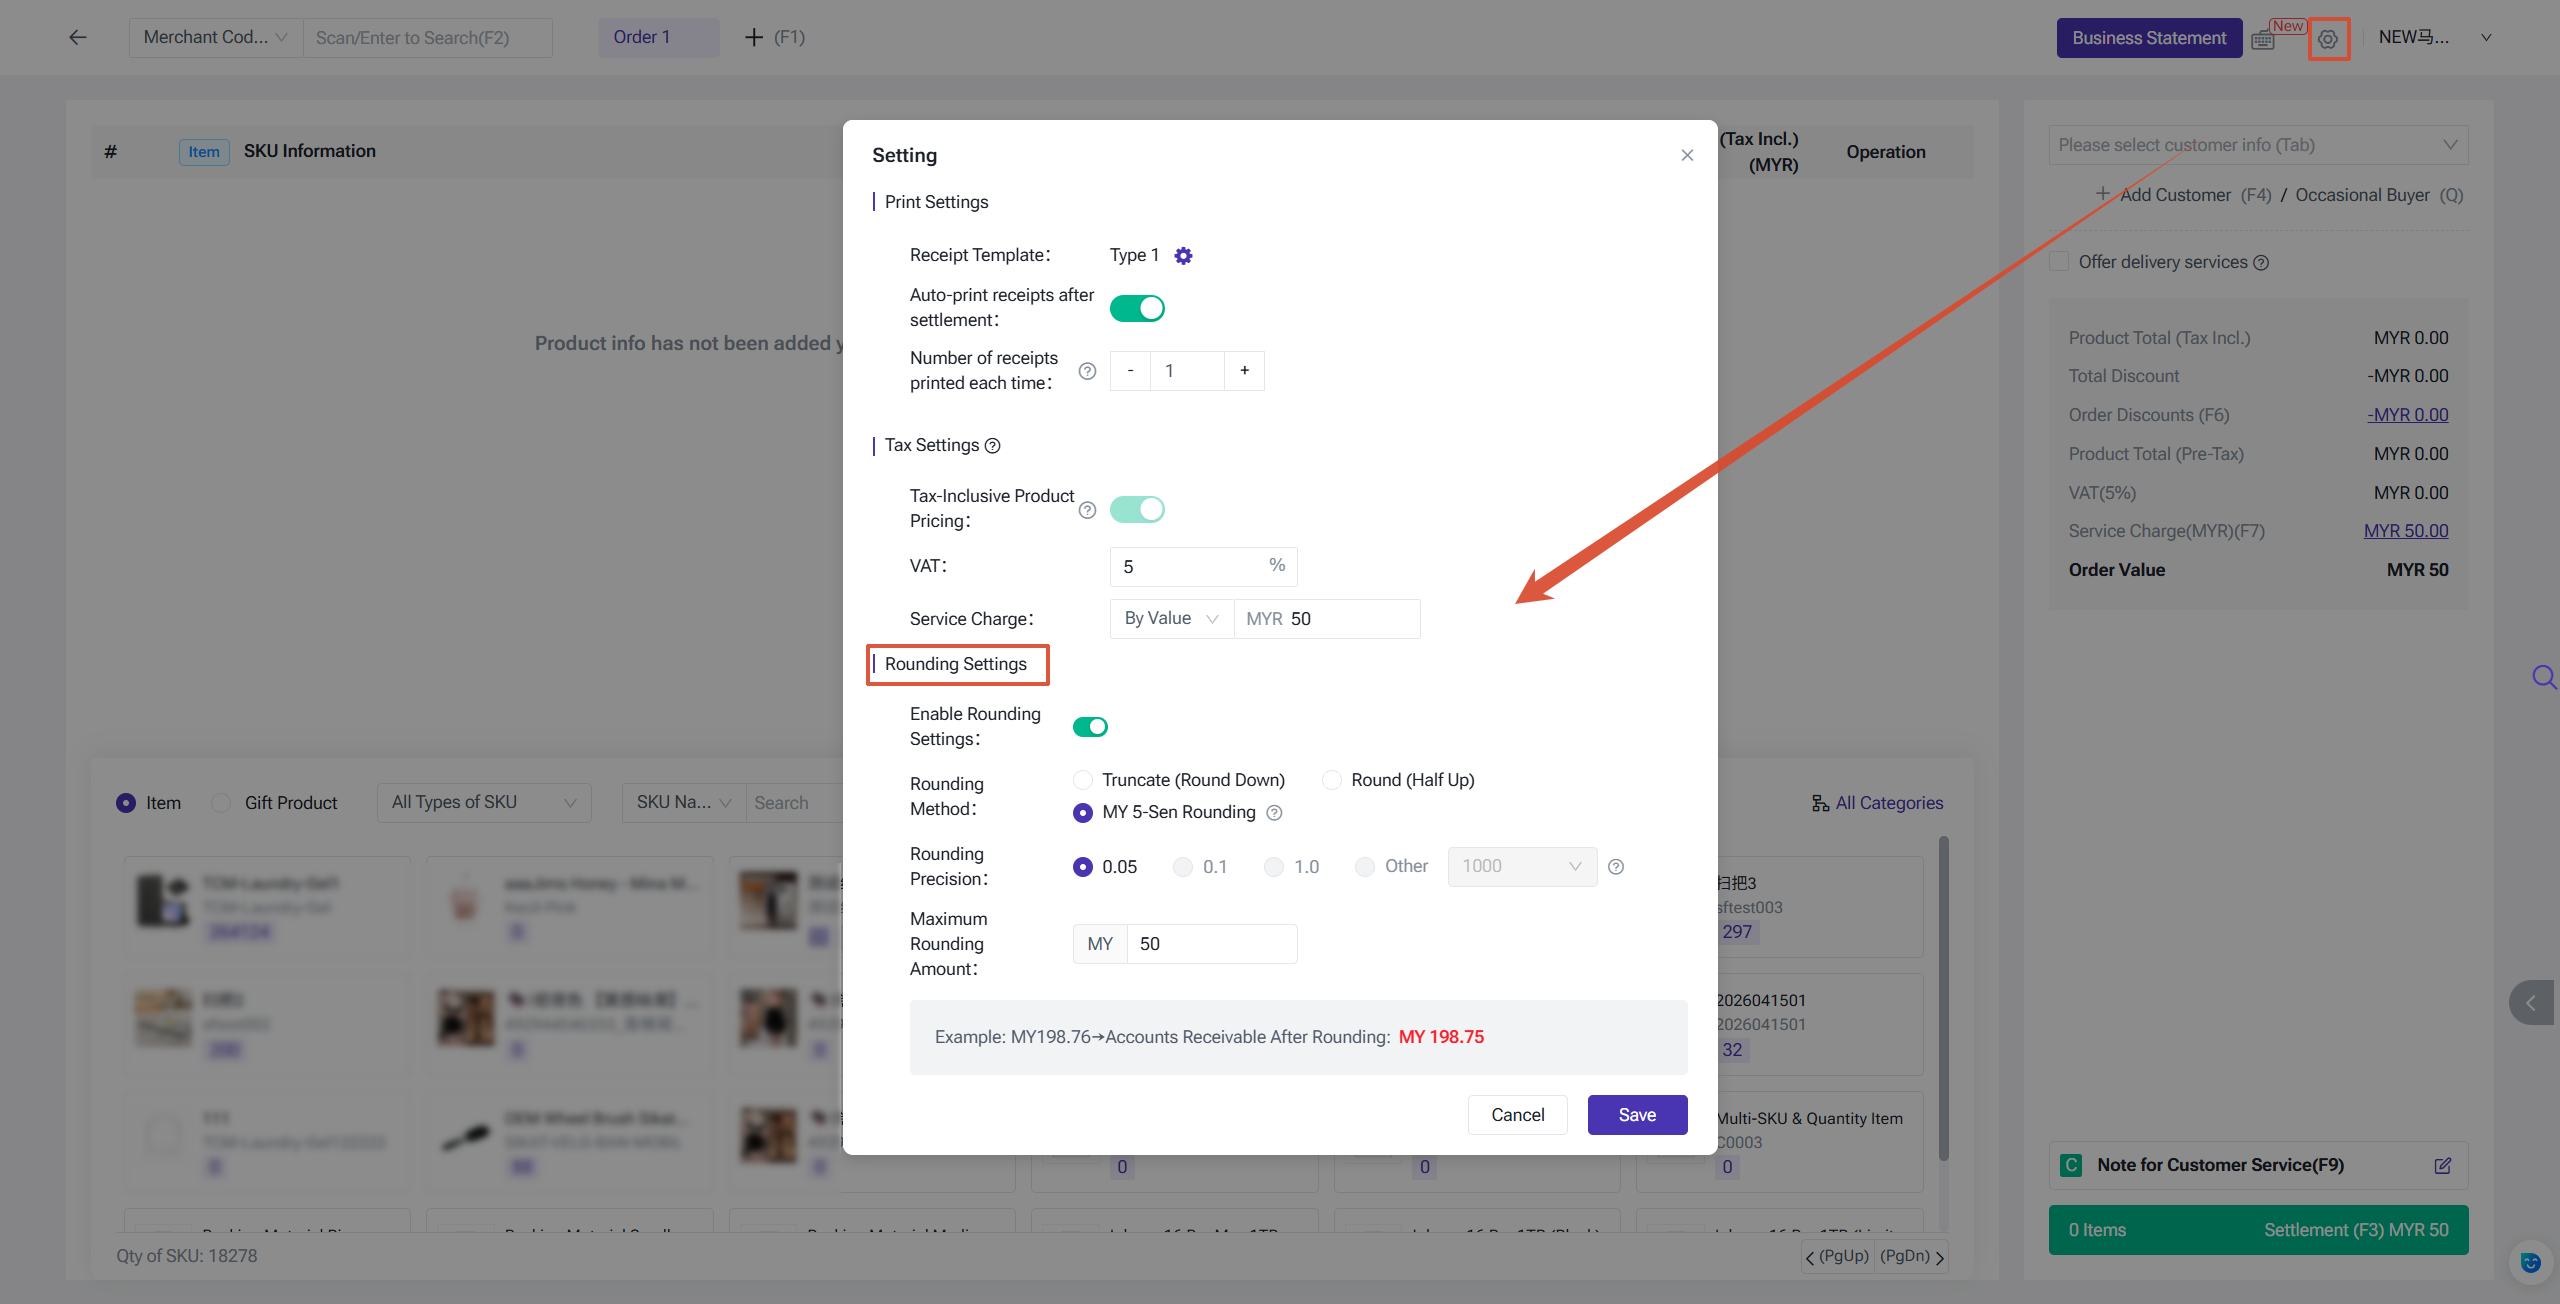This screenshot has height=1304, width=2560.
Task: Click the back arrow icon
Action: pos(78,38)
